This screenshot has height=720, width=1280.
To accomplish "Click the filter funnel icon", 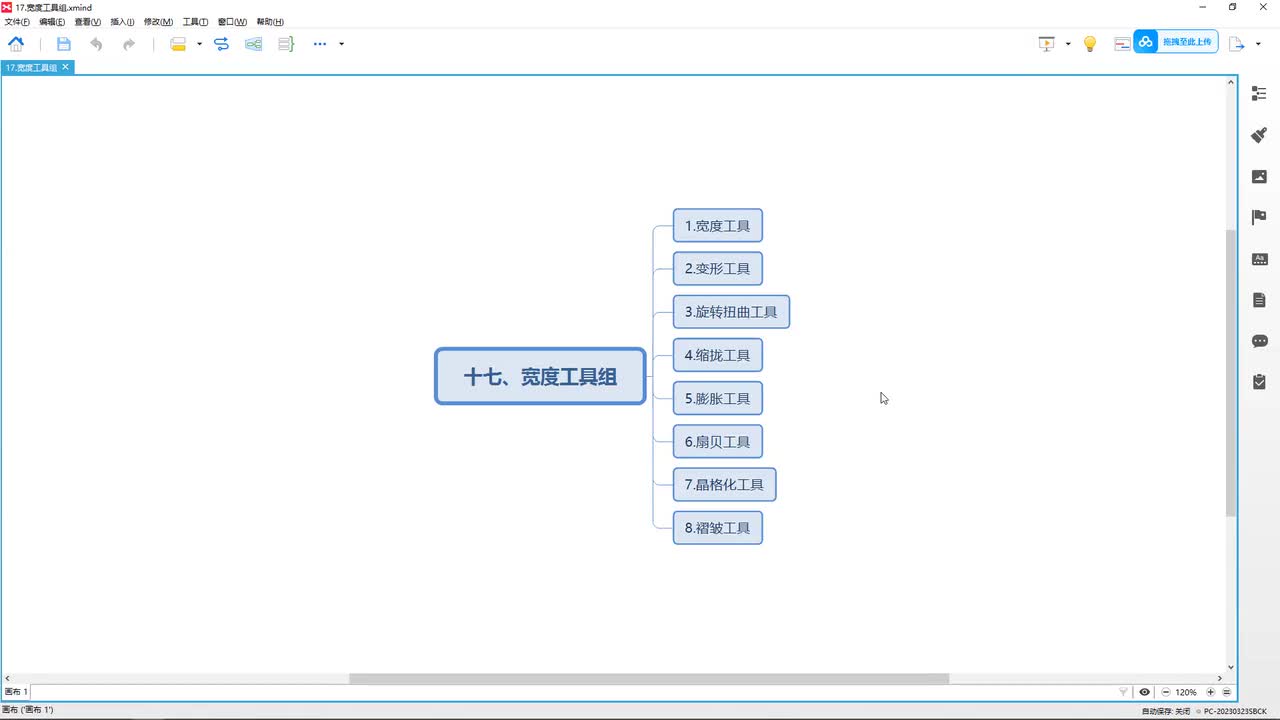I will click(1123, 692).
